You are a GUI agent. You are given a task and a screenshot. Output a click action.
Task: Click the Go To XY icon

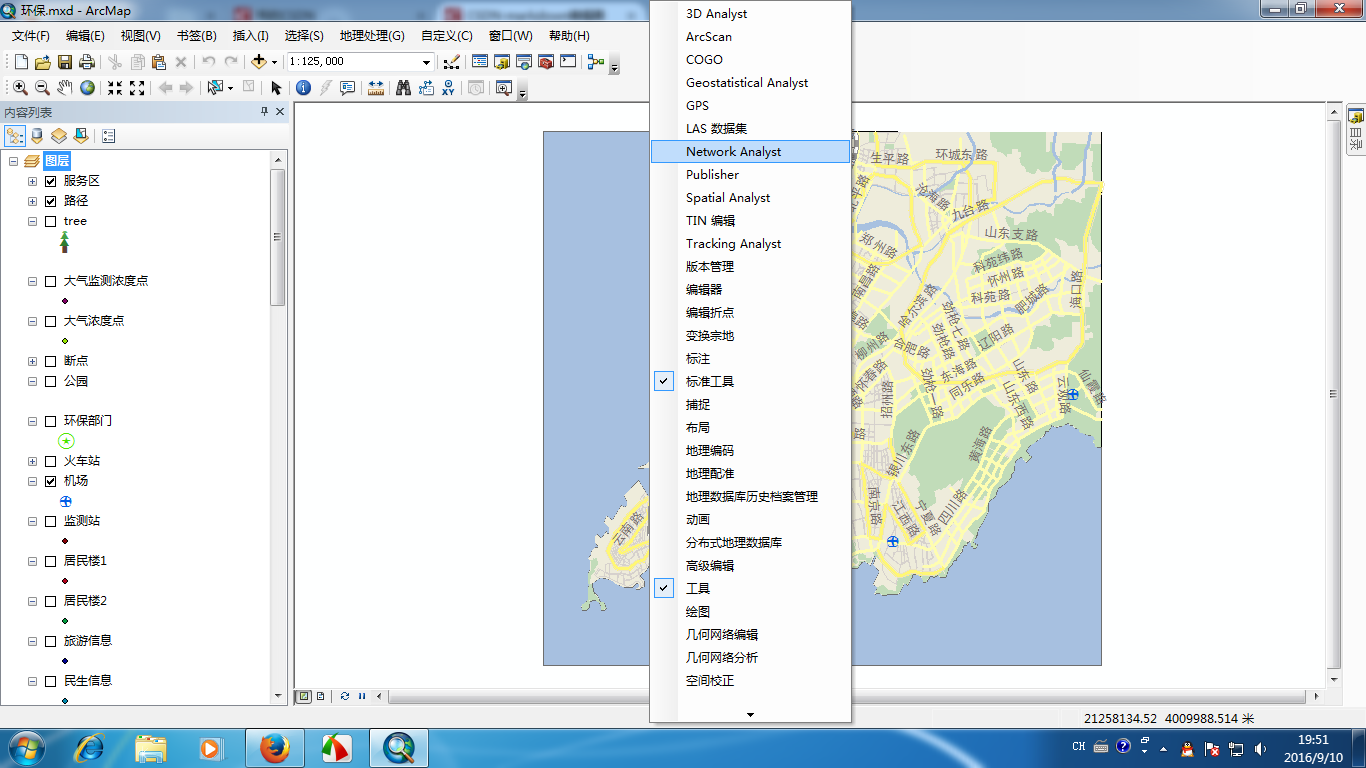tap(448, 88)
